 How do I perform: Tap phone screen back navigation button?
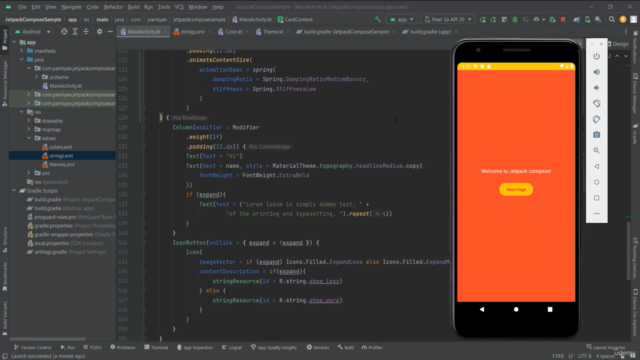pyautogui.click(x=482, y=309)
